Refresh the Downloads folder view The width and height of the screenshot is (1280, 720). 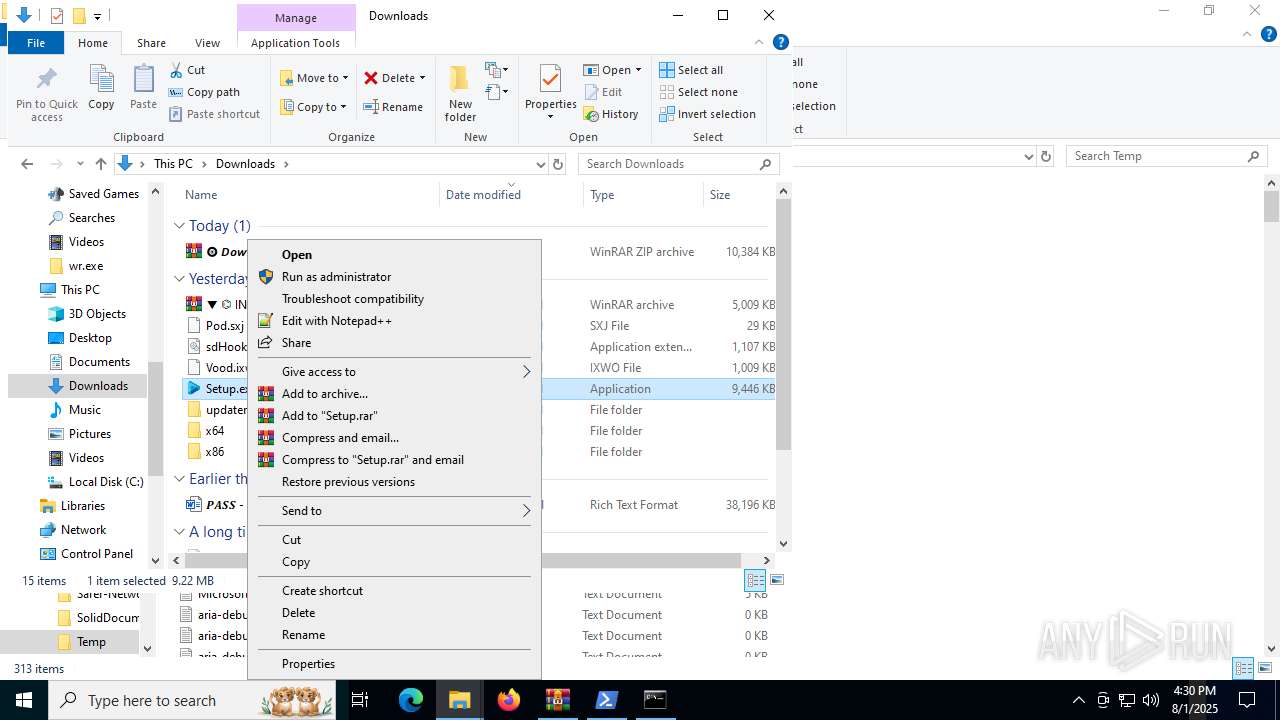558,164
